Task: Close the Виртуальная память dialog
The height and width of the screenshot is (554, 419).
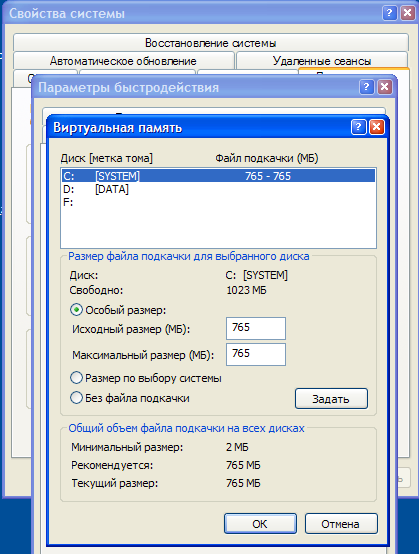Action: [377, 127]
